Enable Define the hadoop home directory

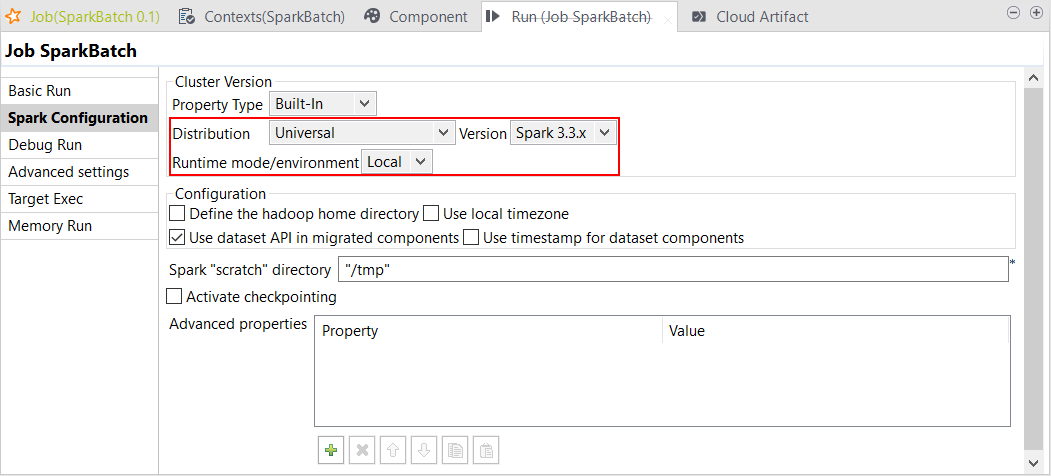[x=178, y=214]
